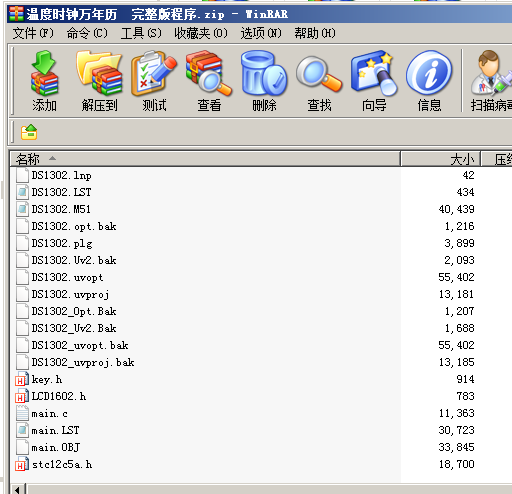Viewport: 512px width, 494px height.
Task: Open the 帮助(H) menu
Action: (315, 33)
